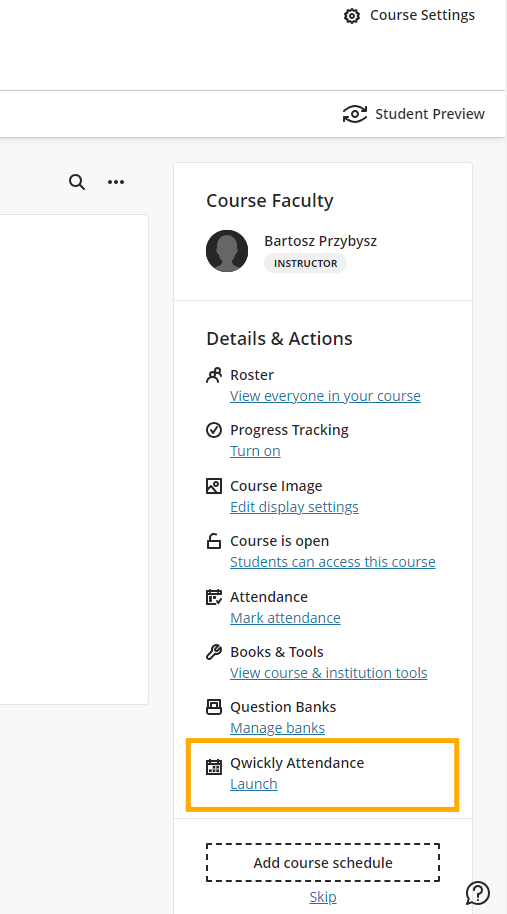Open View everyone in your course link
507x914 pixels.
point(325,396)
